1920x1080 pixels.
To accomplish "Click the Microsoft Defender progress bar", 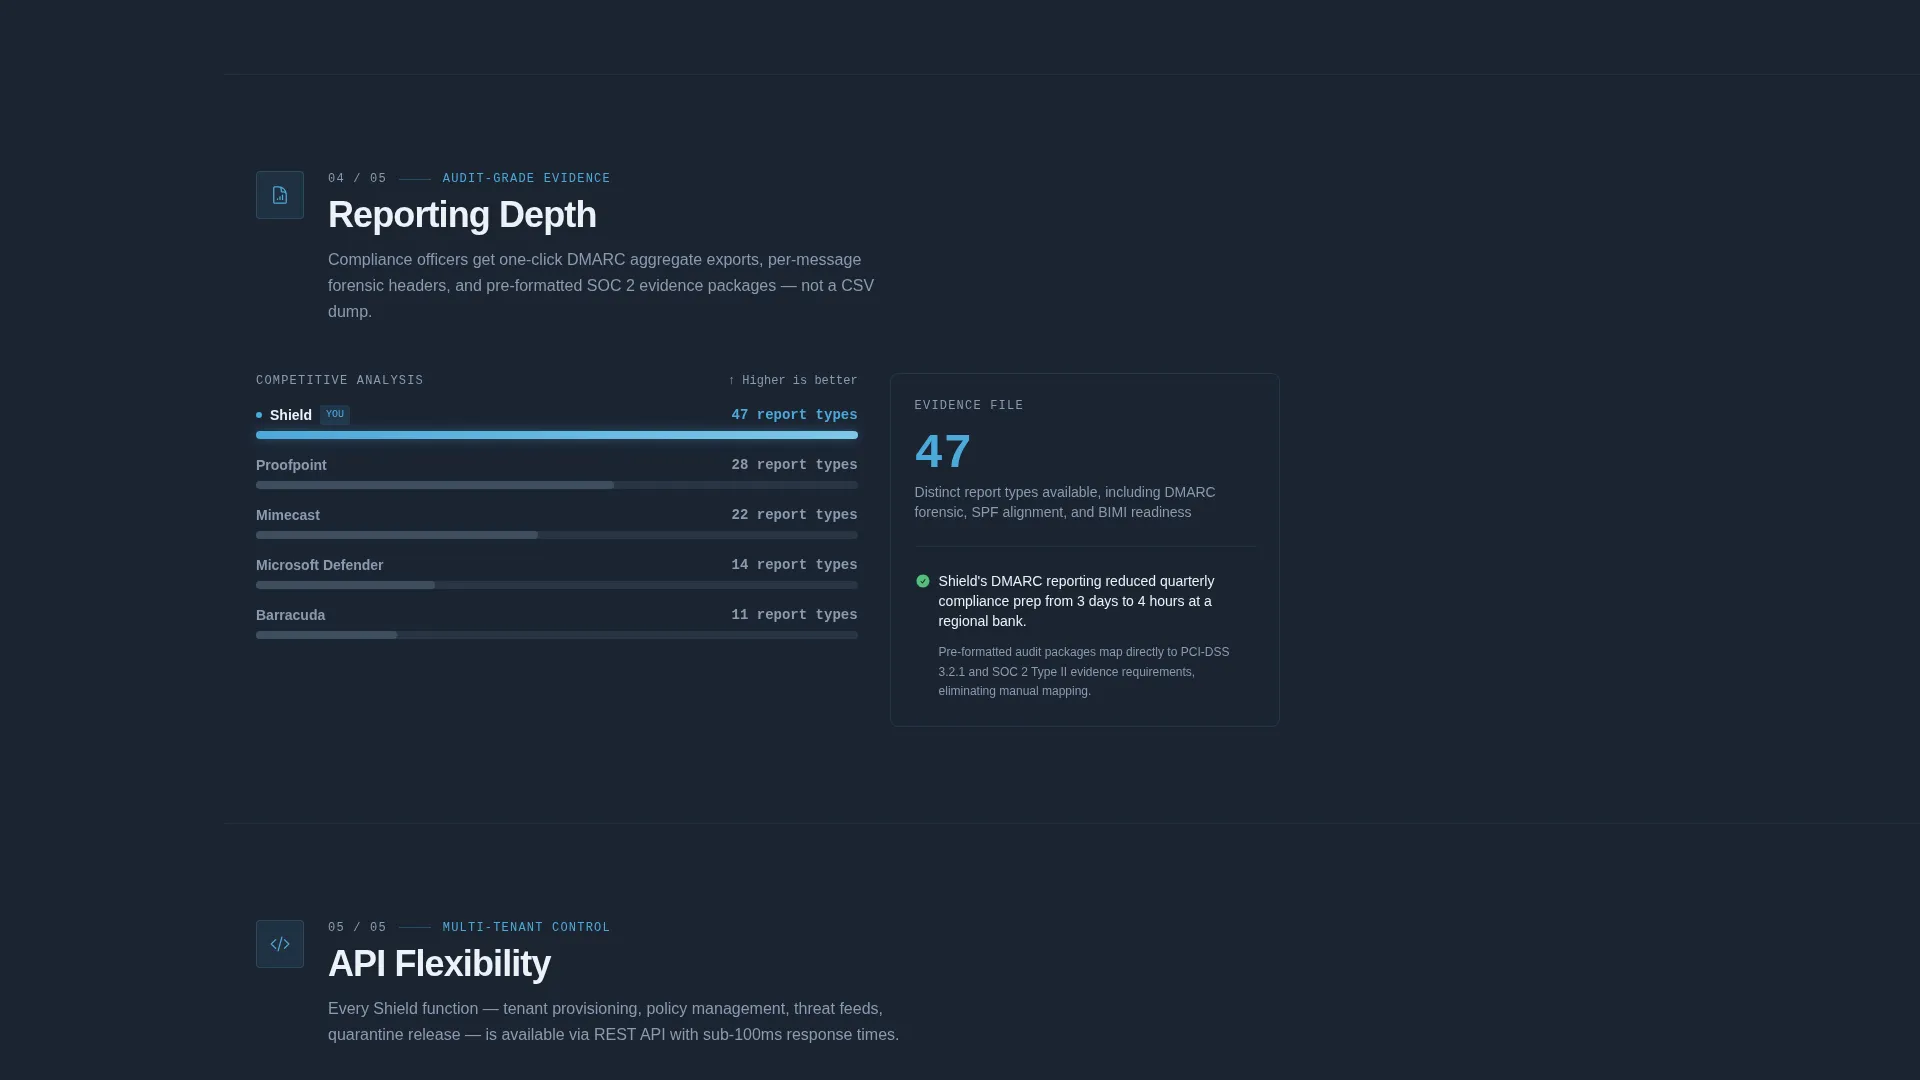I will [557, 585].
